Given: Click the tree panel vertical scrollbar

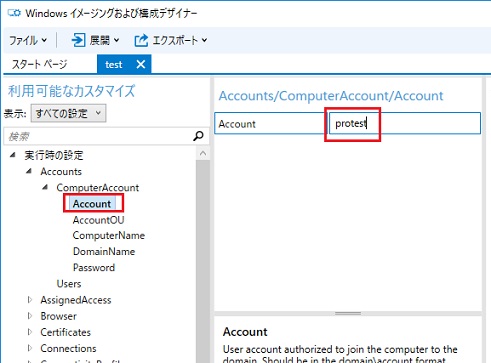Looking at the screenshot, I should [203, 261].
